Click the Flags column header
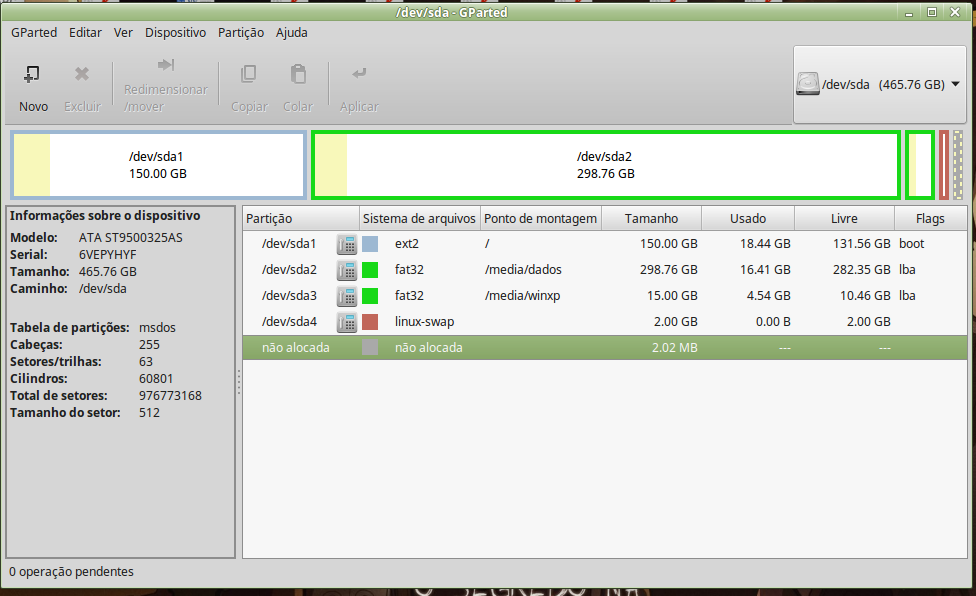 931,218
